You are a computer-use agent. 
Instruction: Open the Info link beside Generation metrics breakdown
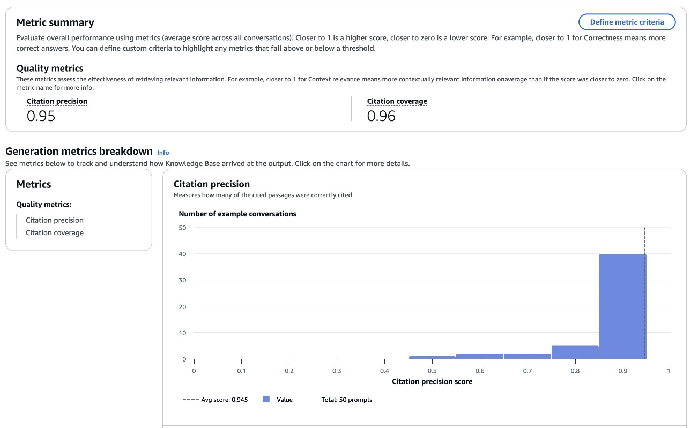point(163,152)
